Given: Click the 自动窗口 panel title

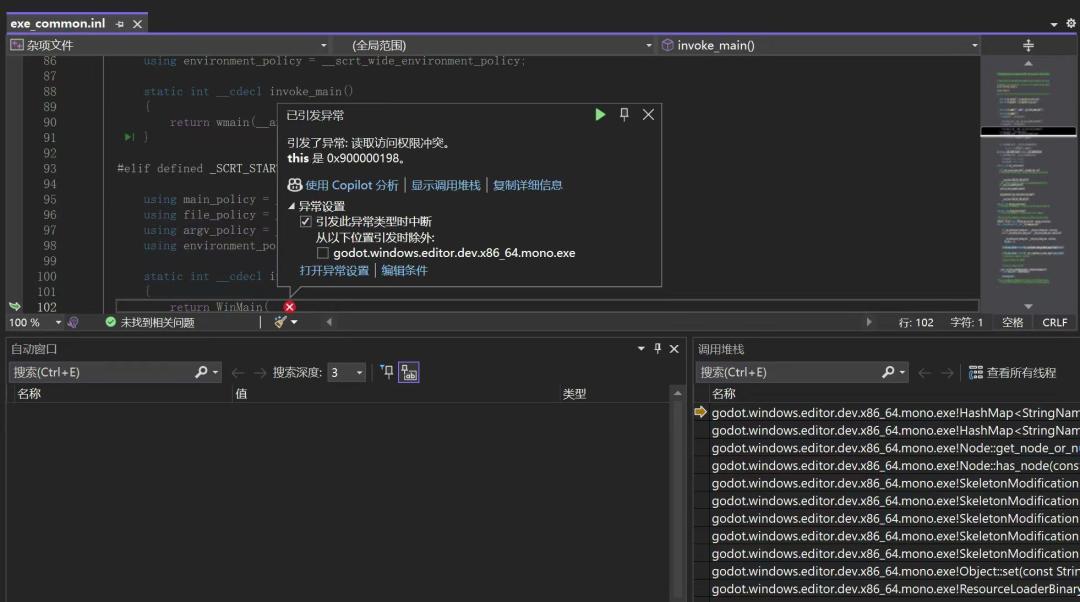Looking at the screenshot, I should click(x=34, y=349).
